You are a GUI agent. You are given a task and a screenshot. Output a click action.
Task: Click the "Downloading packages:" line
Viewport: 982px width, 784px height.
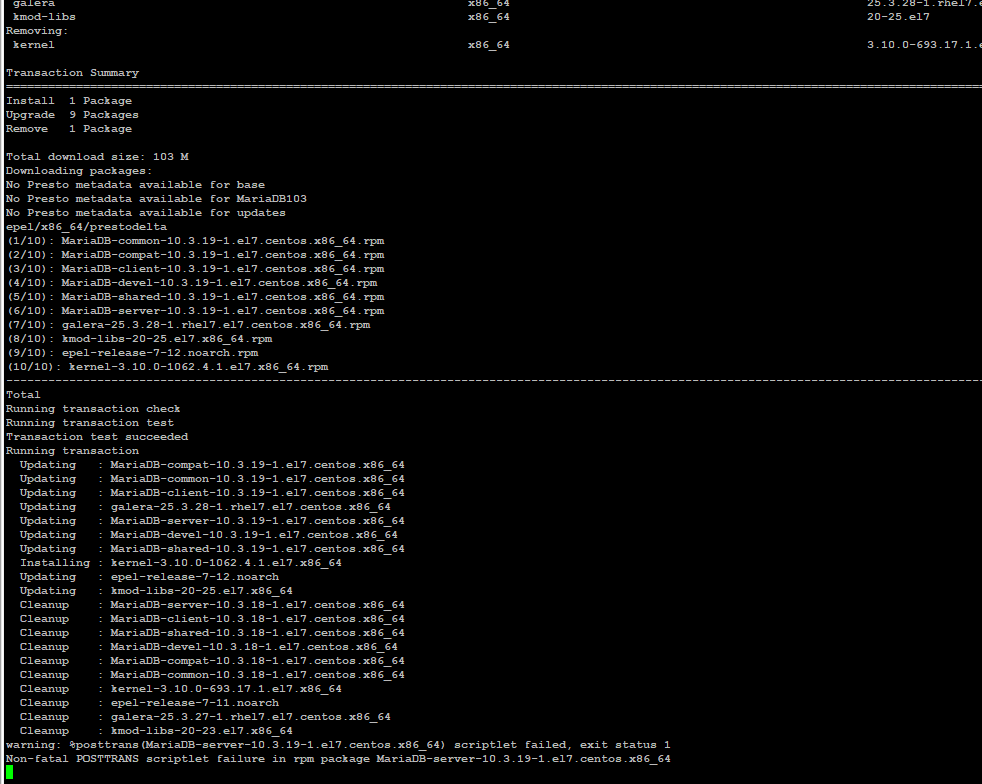point(79,171)
